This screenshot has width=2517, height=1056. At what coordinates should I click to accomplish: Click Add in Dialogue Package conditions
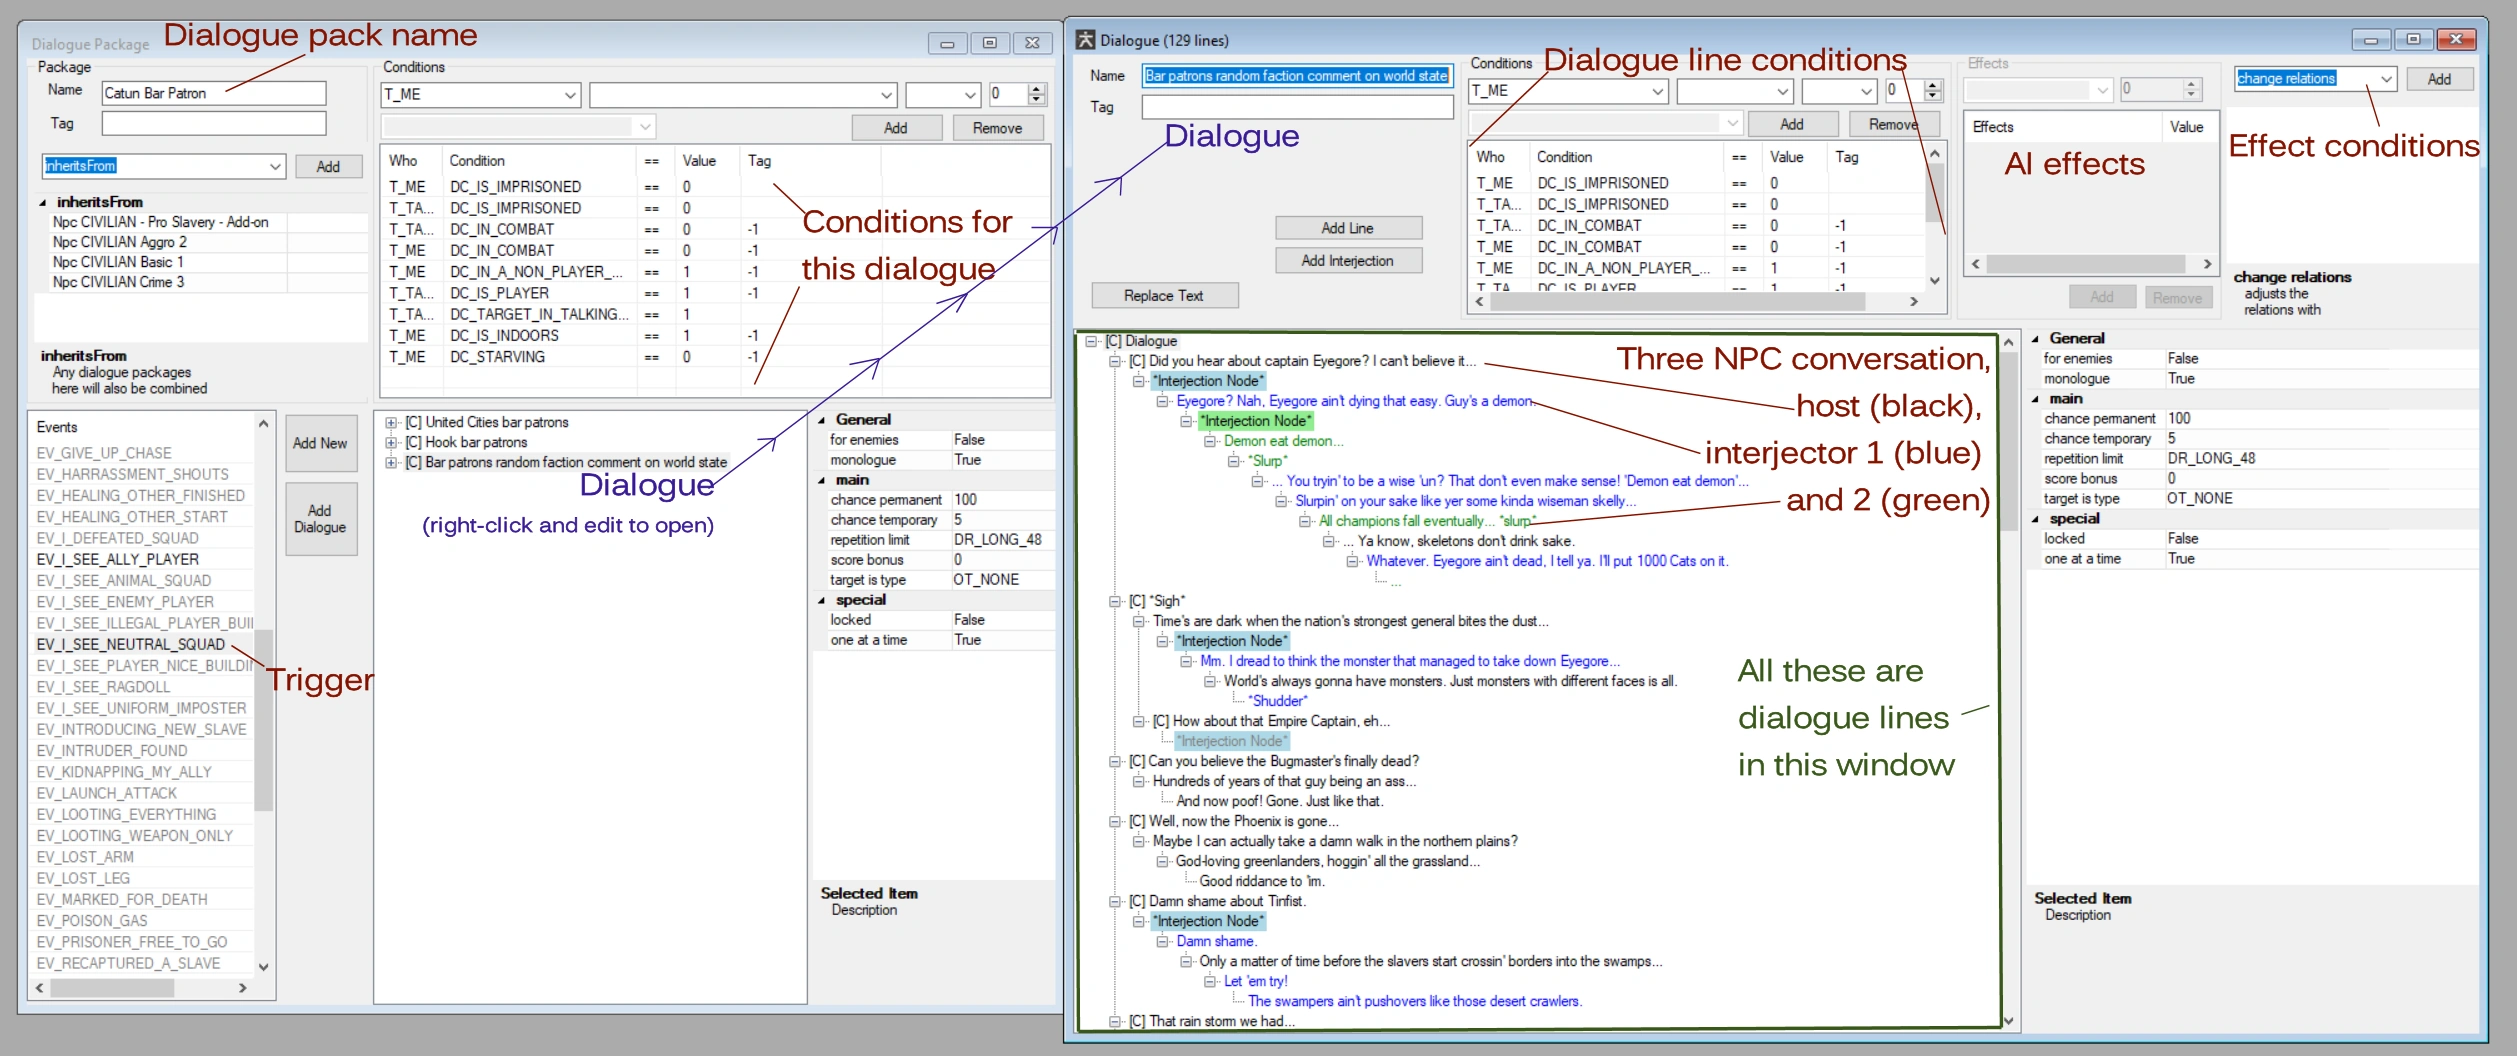(x=896, y=128)
